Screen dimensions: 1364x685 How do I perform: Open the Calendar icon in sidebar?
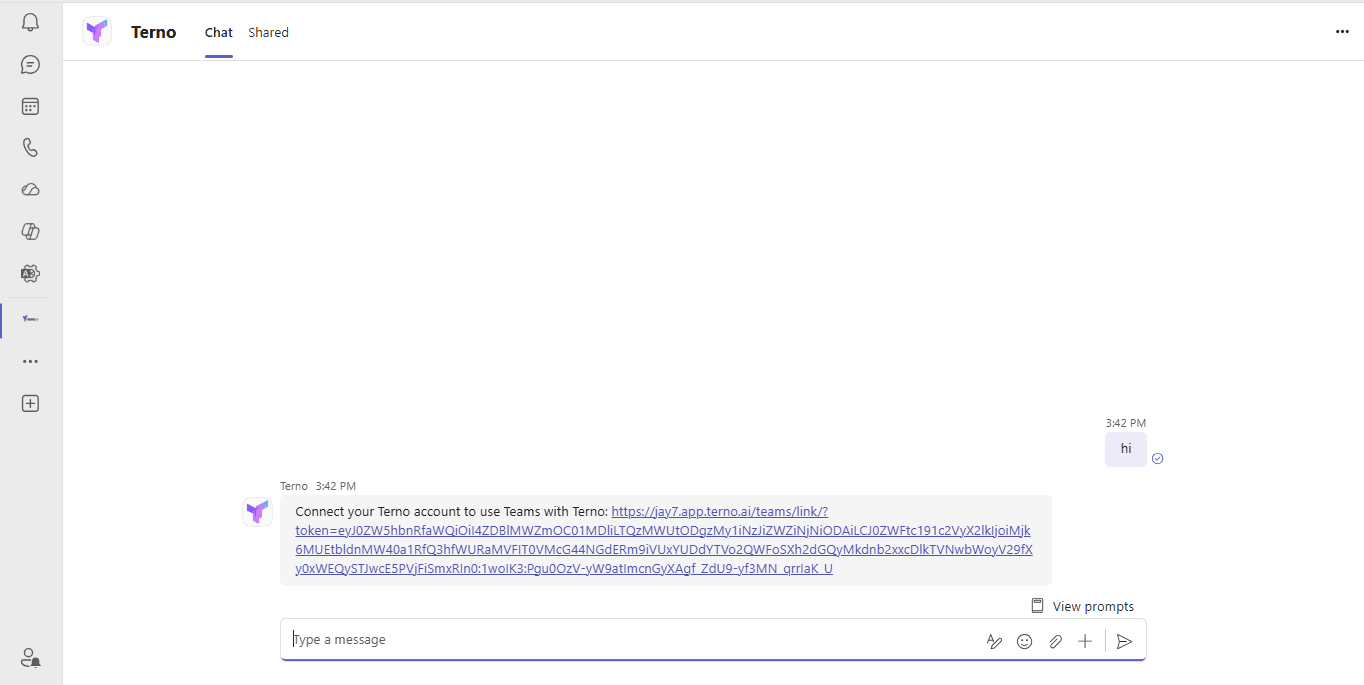point(30,106)
